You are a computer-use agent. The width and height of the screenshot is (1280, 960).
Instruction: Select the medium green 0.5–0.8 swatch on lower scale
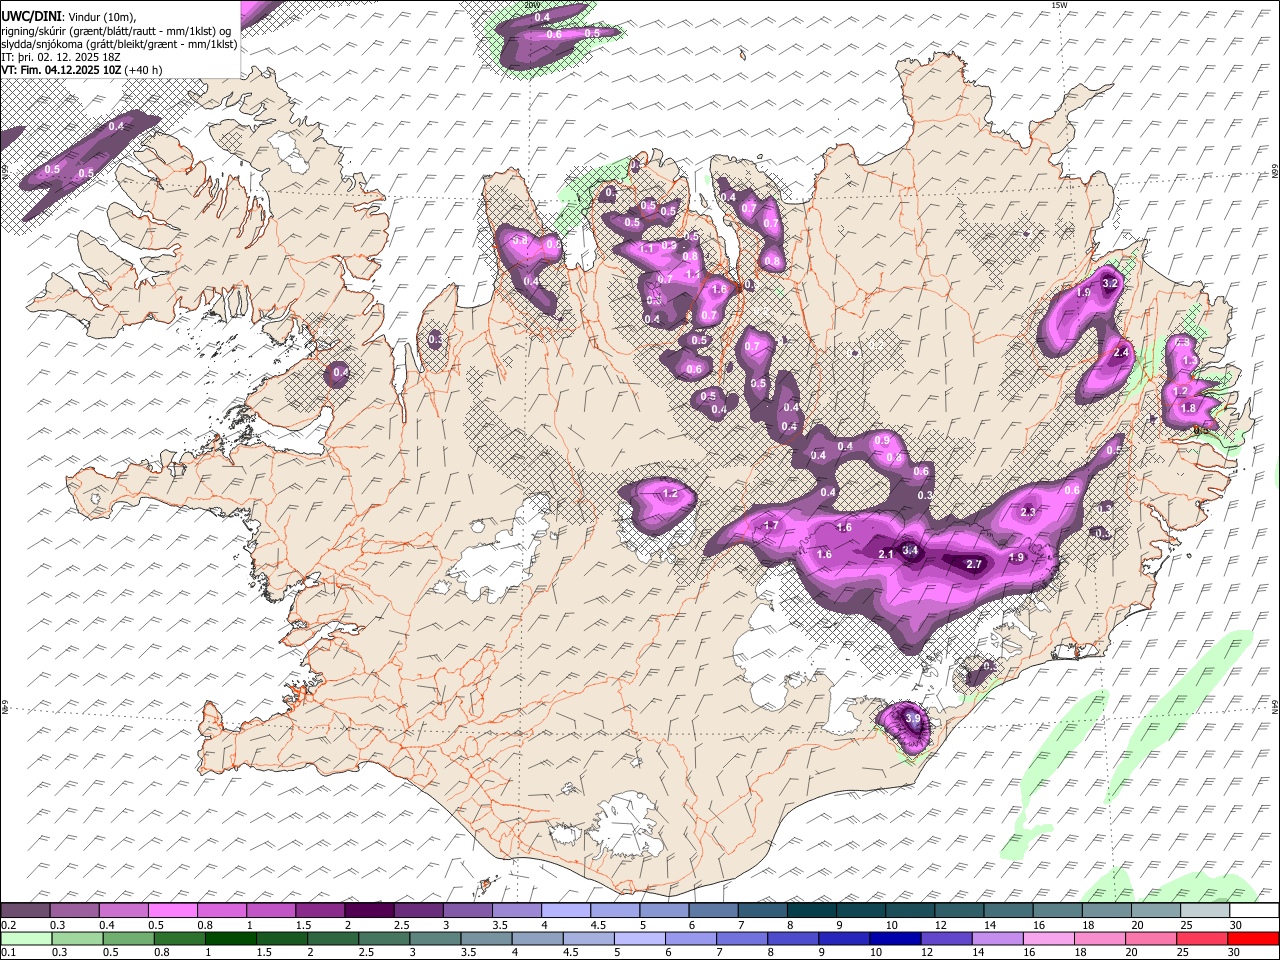(128, 939)
